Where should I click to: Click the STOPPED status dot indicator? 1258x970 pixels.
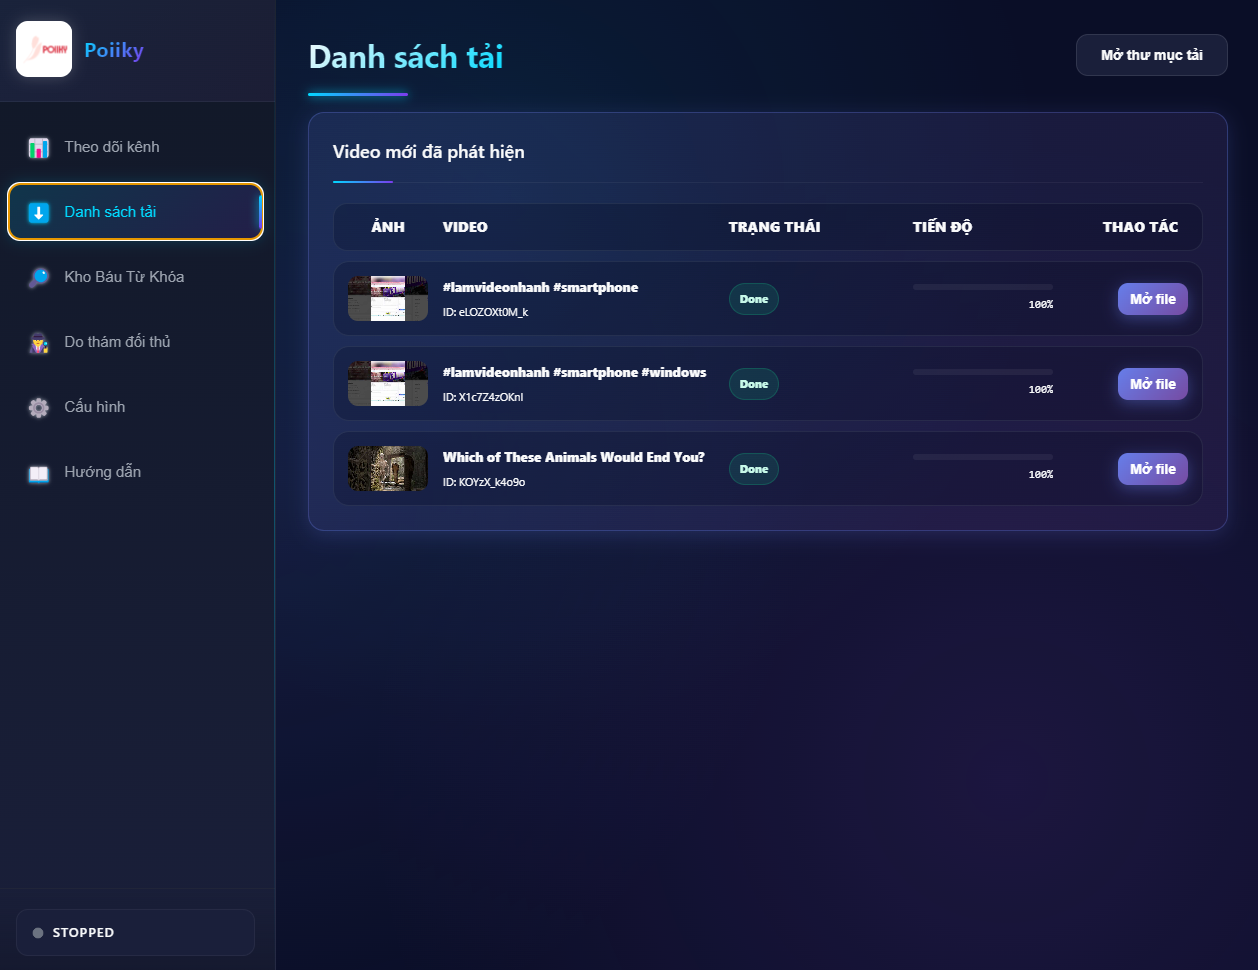coord(38,933)
